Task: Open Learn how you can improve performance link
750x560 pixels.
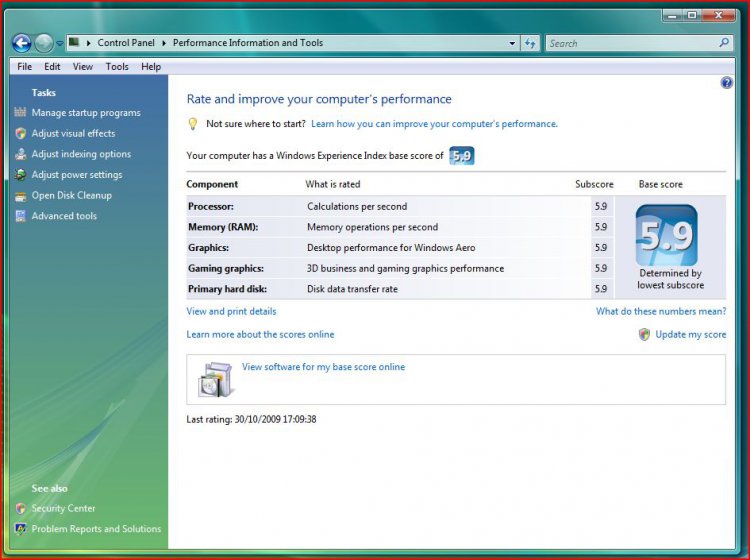Action: point(434,124)
